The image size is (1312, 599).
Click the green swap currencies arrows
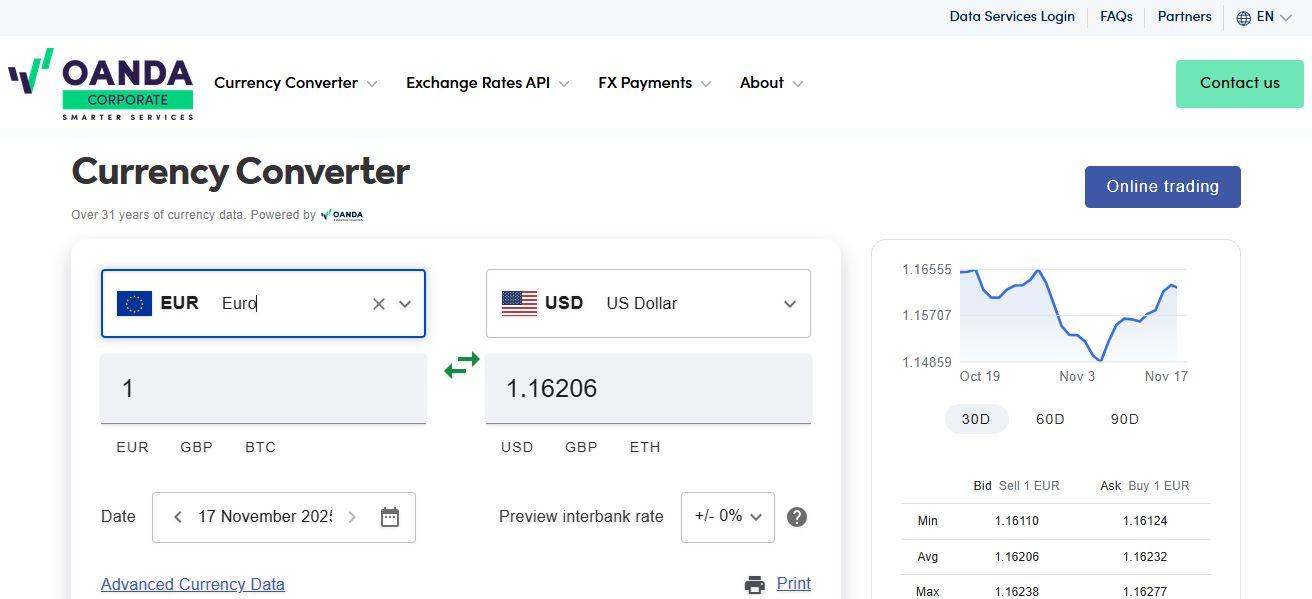[x=462, y=366]
